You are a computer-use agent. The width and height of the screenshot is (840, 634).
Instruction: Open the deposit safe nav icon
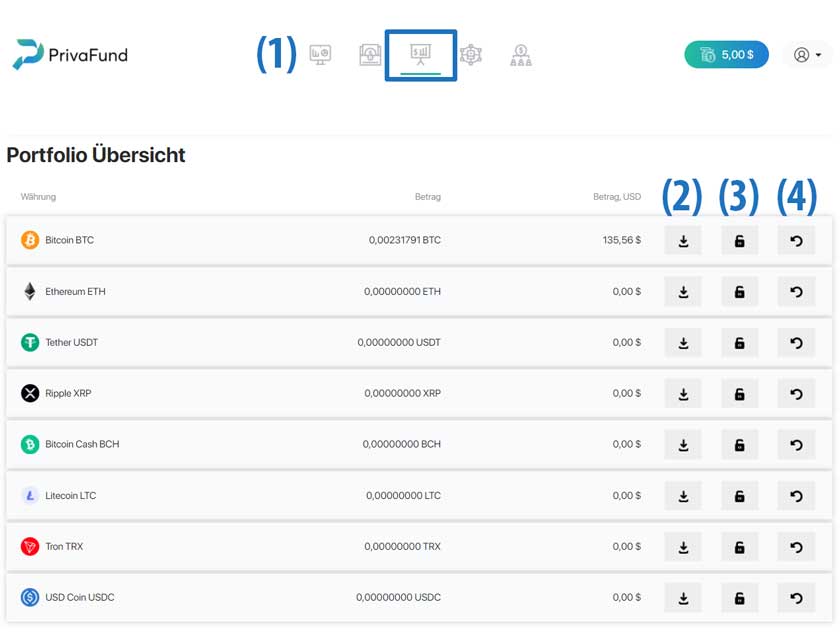(x=370, y=55)
